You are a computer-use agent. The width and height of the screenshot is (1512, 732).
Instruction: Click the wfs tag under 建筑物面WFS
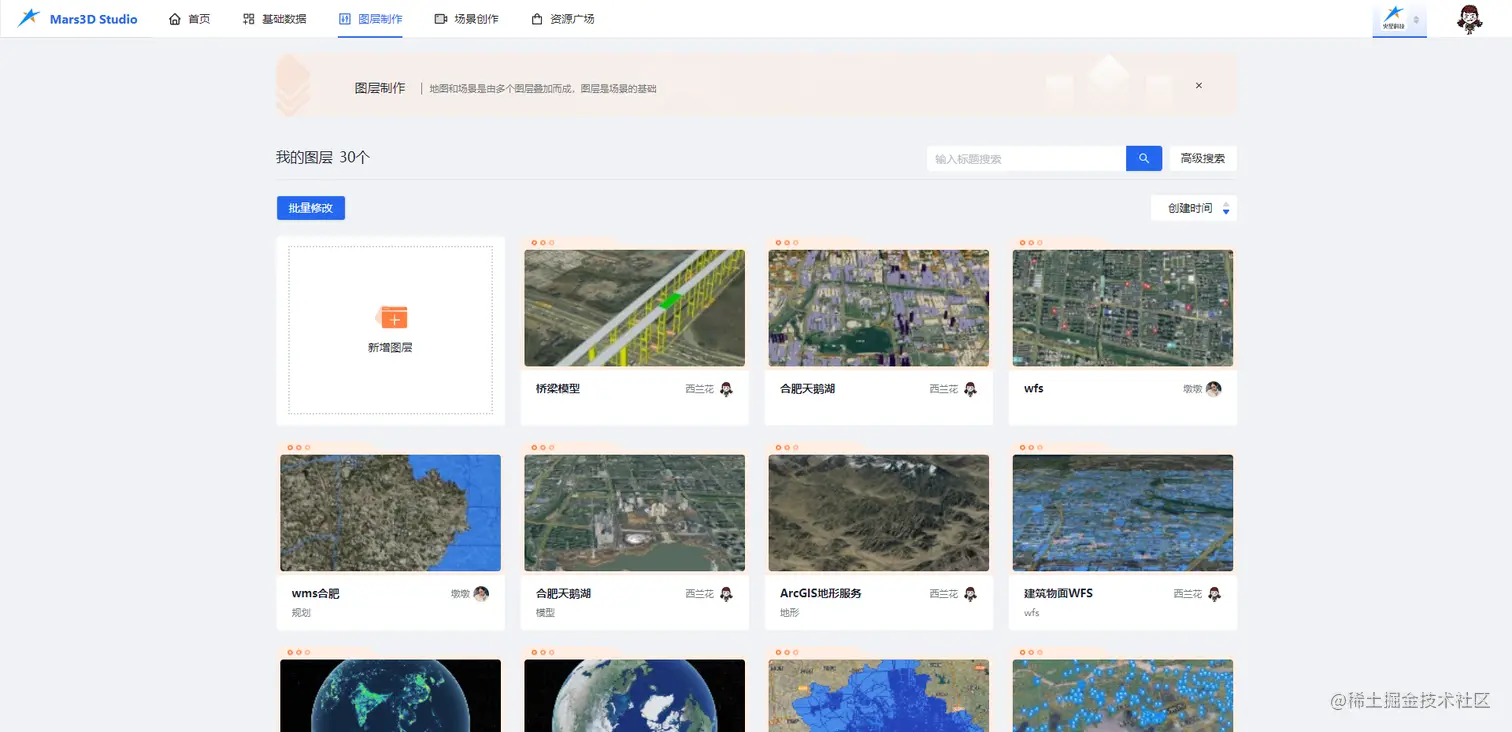click(x=1032, y=612)
